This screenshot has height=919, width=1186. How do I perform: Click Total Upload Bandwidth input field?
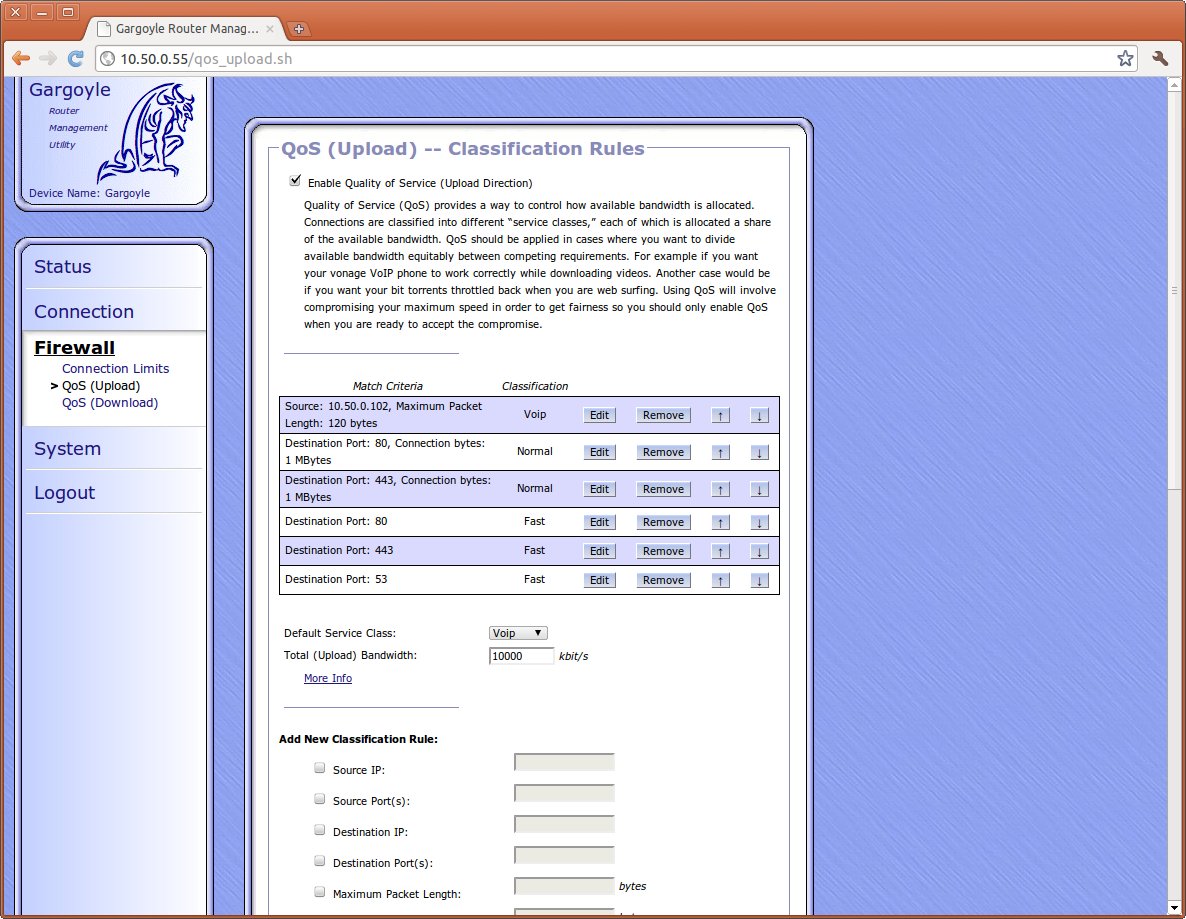tap(521, 656)
